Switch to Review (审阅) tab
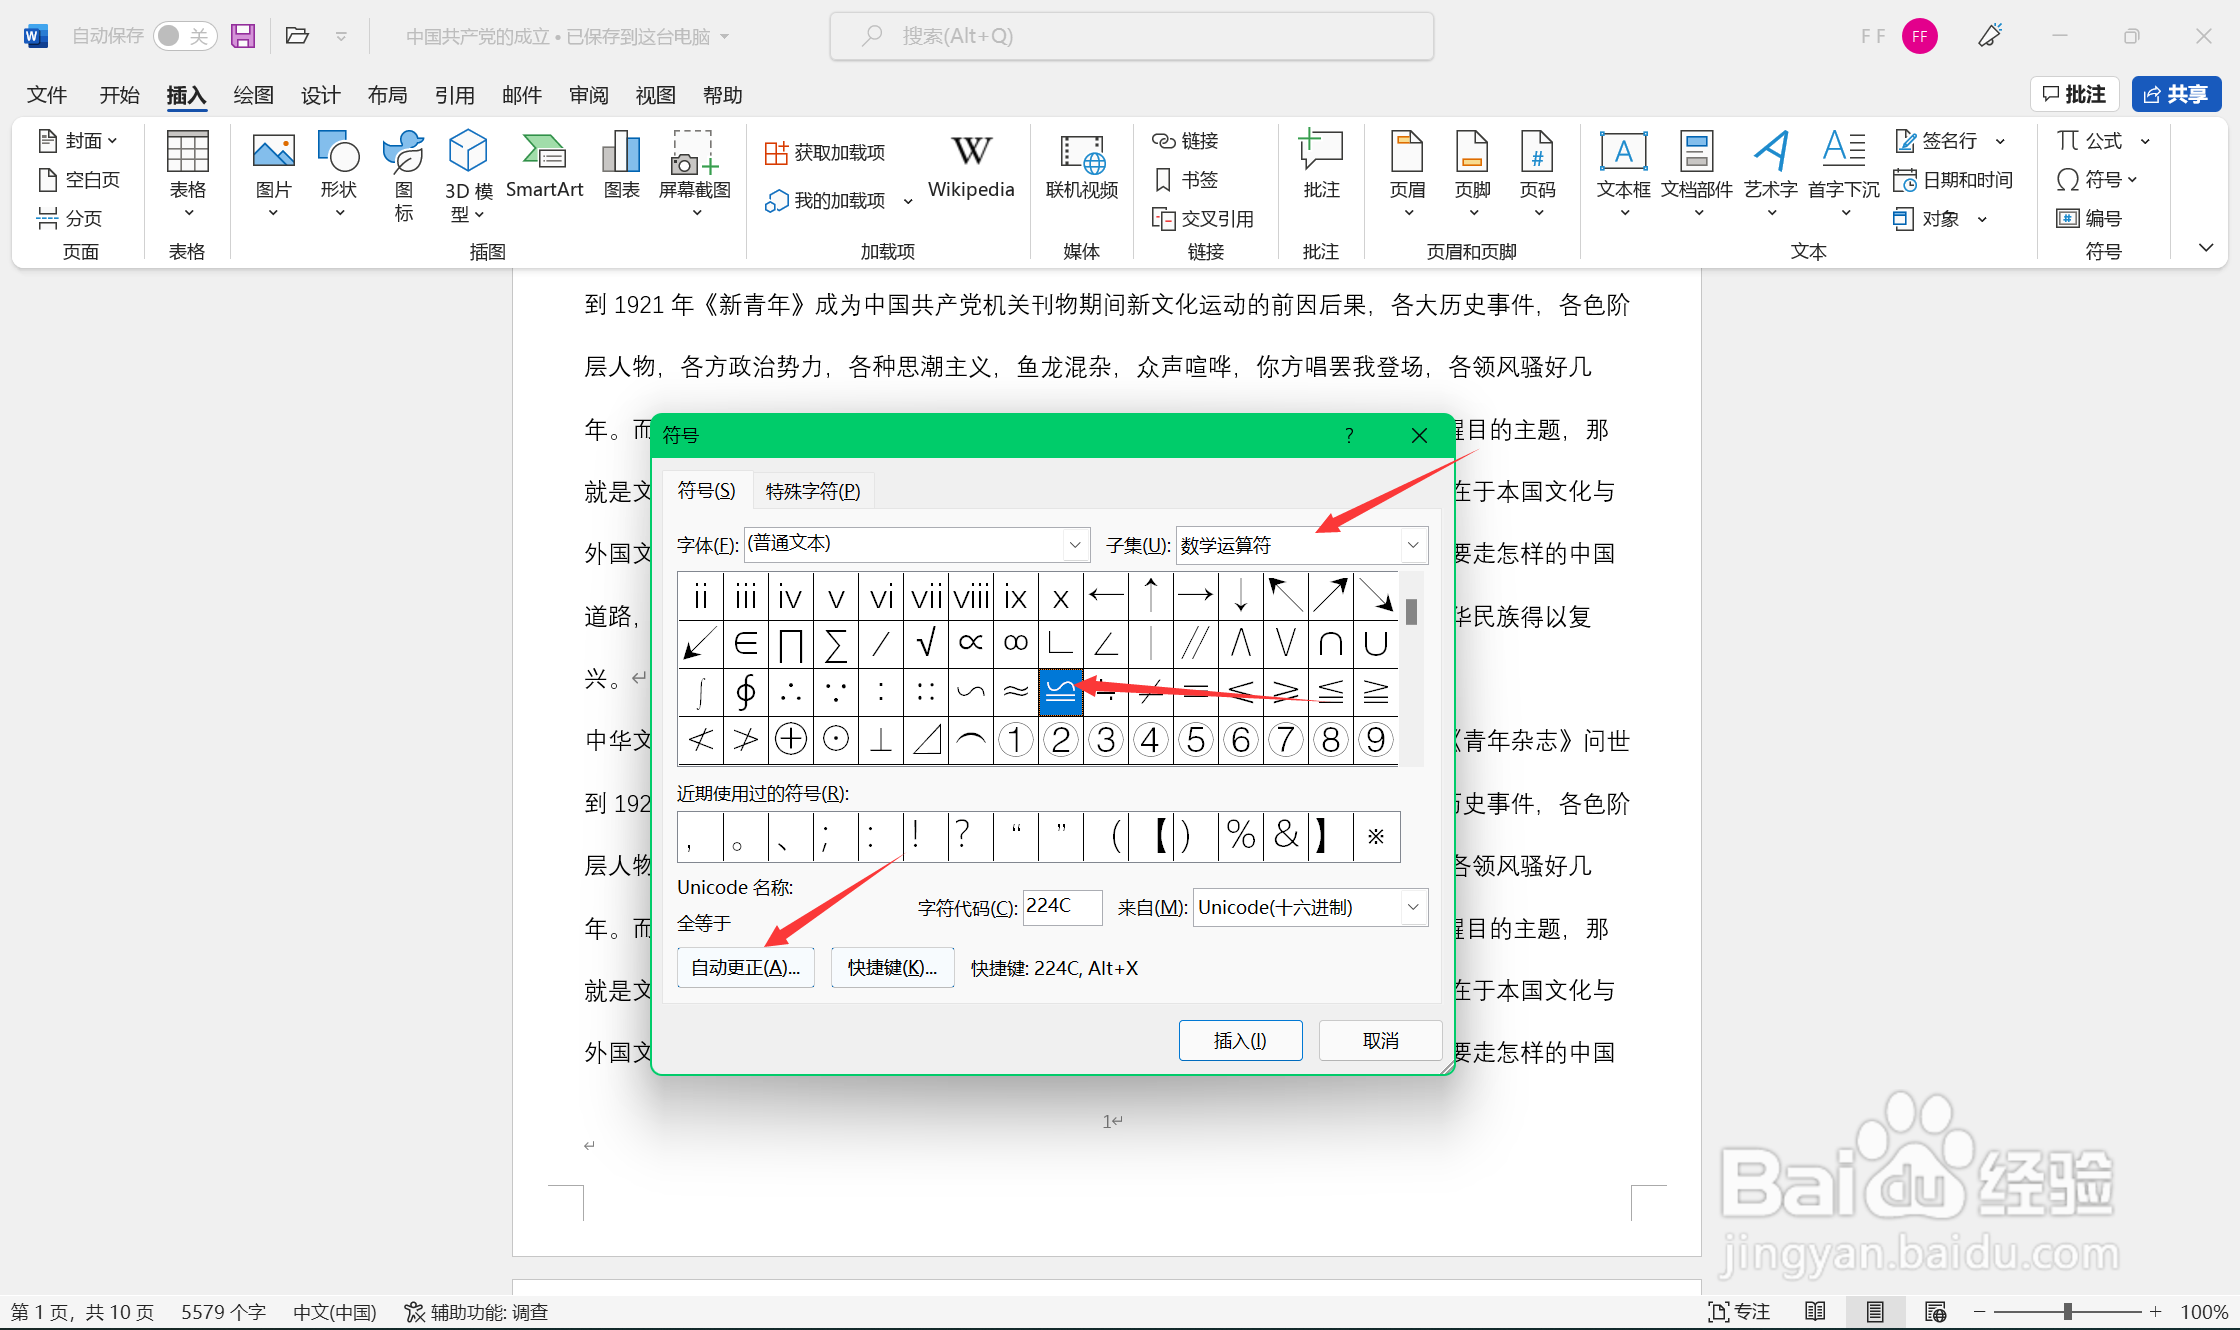Viewport: 2240px width, 1330px height. pos(588,95)
